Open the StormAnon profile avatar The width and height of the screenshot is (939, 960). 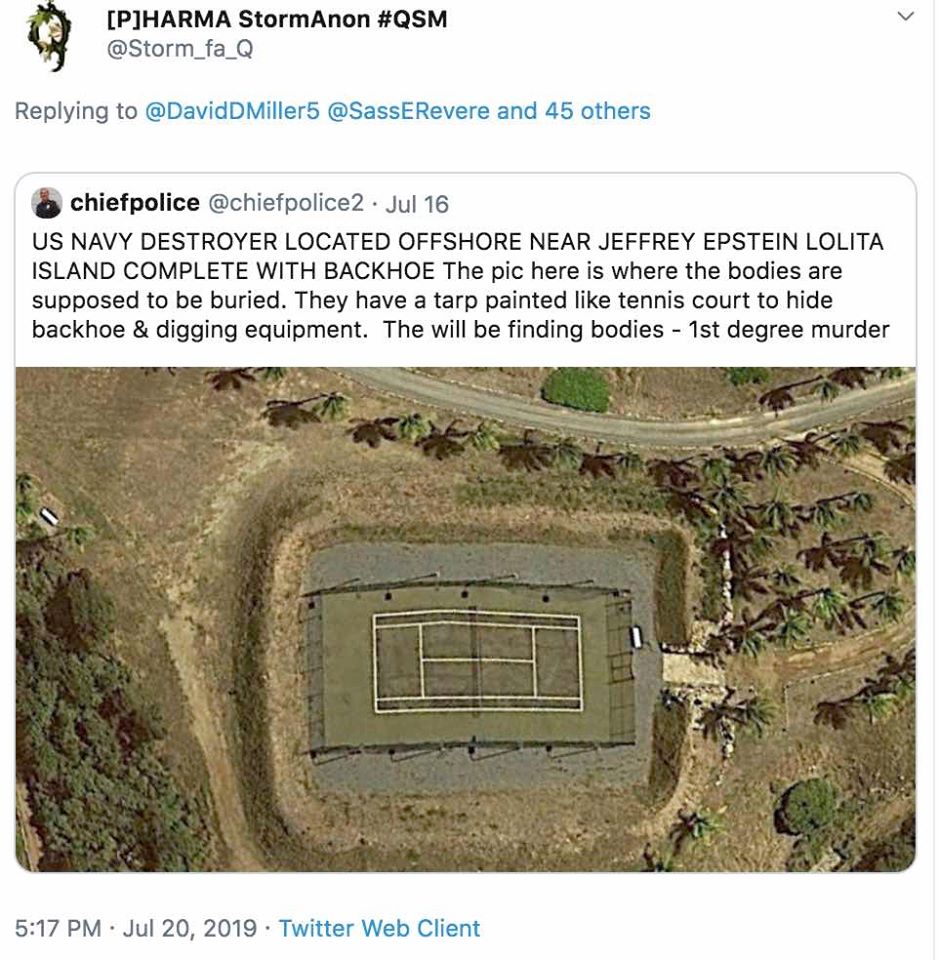(x=47, y=36)
